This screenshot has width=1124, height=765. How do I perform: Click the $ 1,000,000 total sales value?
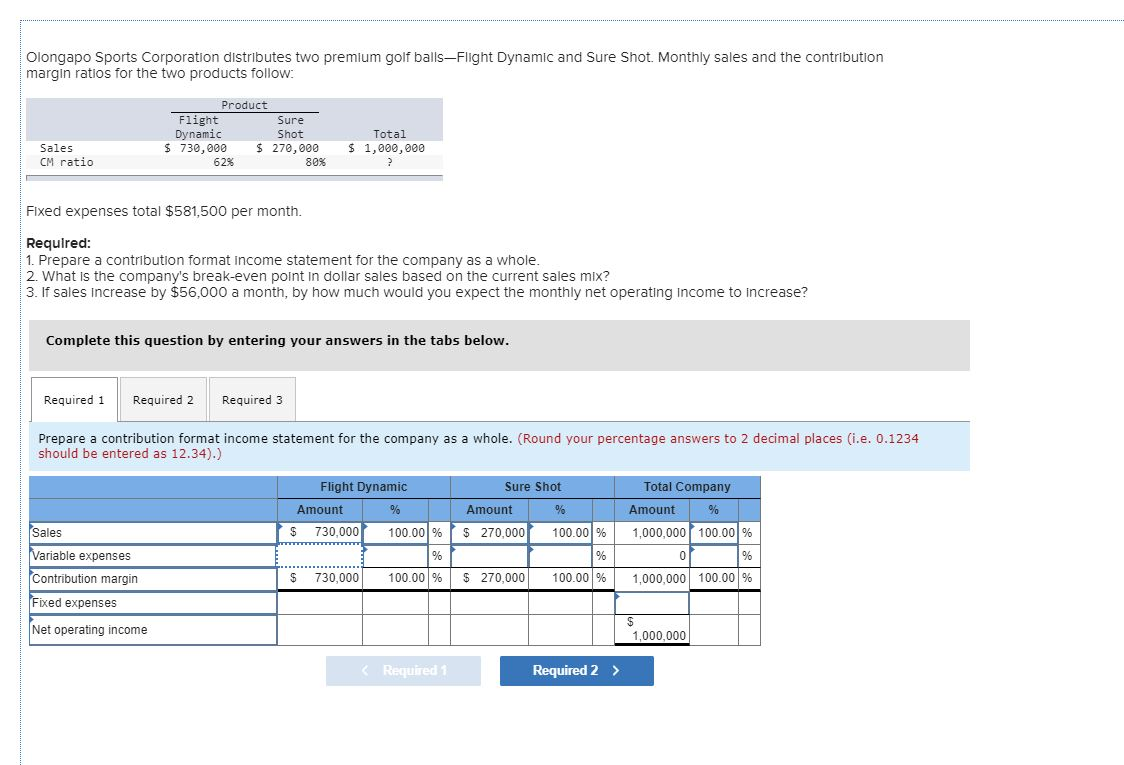[x=386, y=148]
